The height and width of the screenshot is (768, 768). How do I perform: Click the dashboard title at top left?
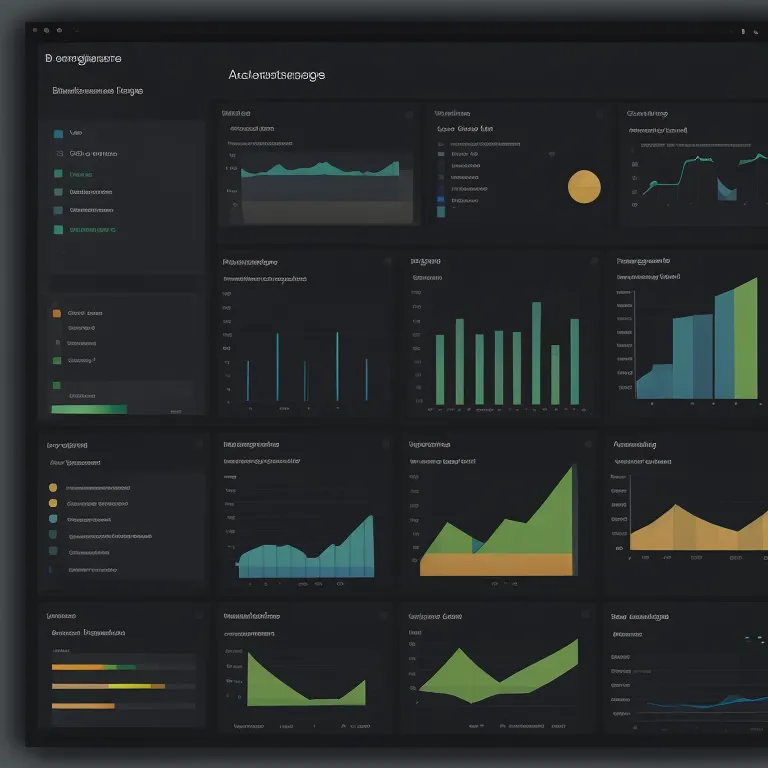(83, 59)
